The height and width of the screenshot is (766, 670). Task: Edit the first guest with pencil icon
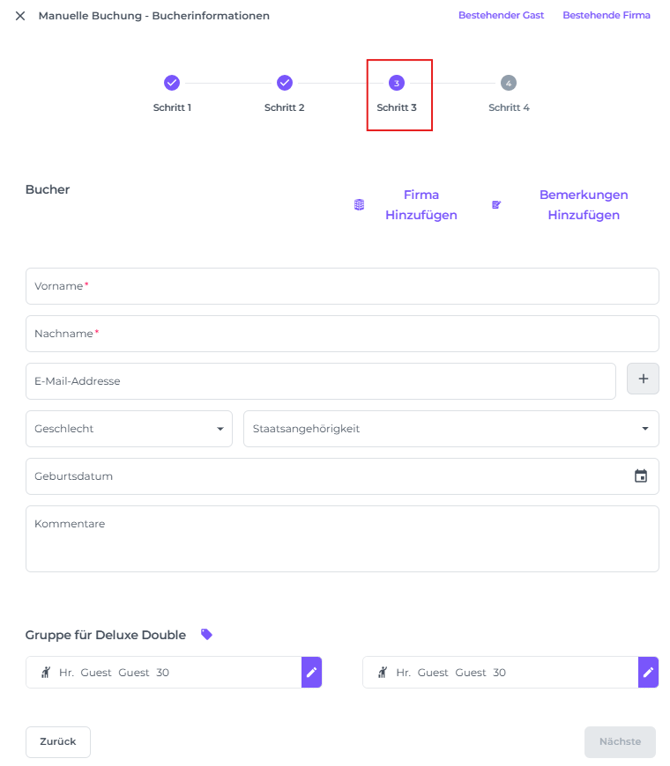click(x=312, y=672)
